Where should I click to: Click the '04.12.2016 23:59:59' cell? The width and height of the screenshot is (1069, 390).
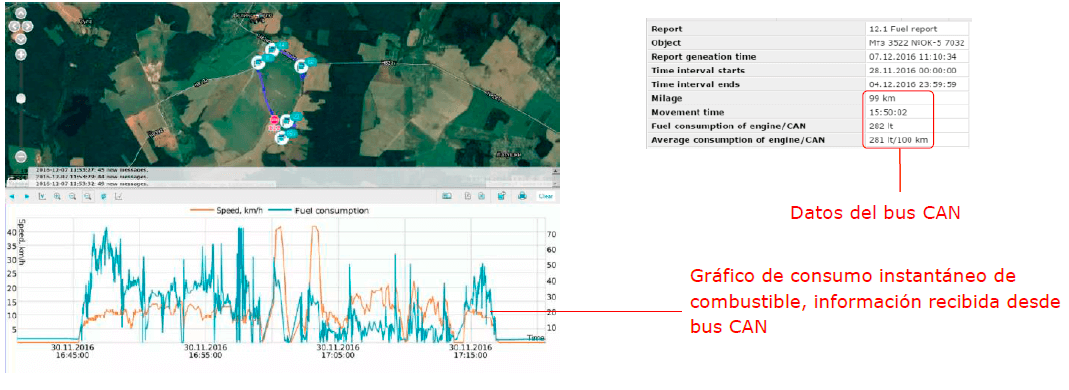coord(917,85)
